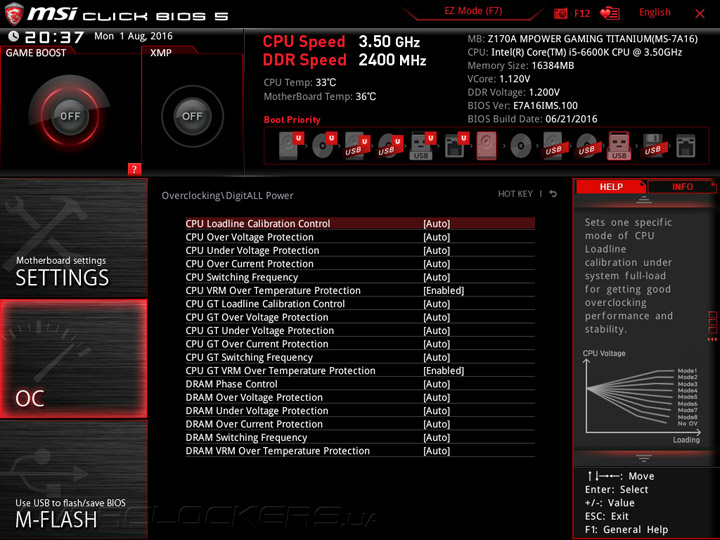Open DRAM VRM Over Temperature Protection Auto value
720x540 pixels.
[437, 451]
